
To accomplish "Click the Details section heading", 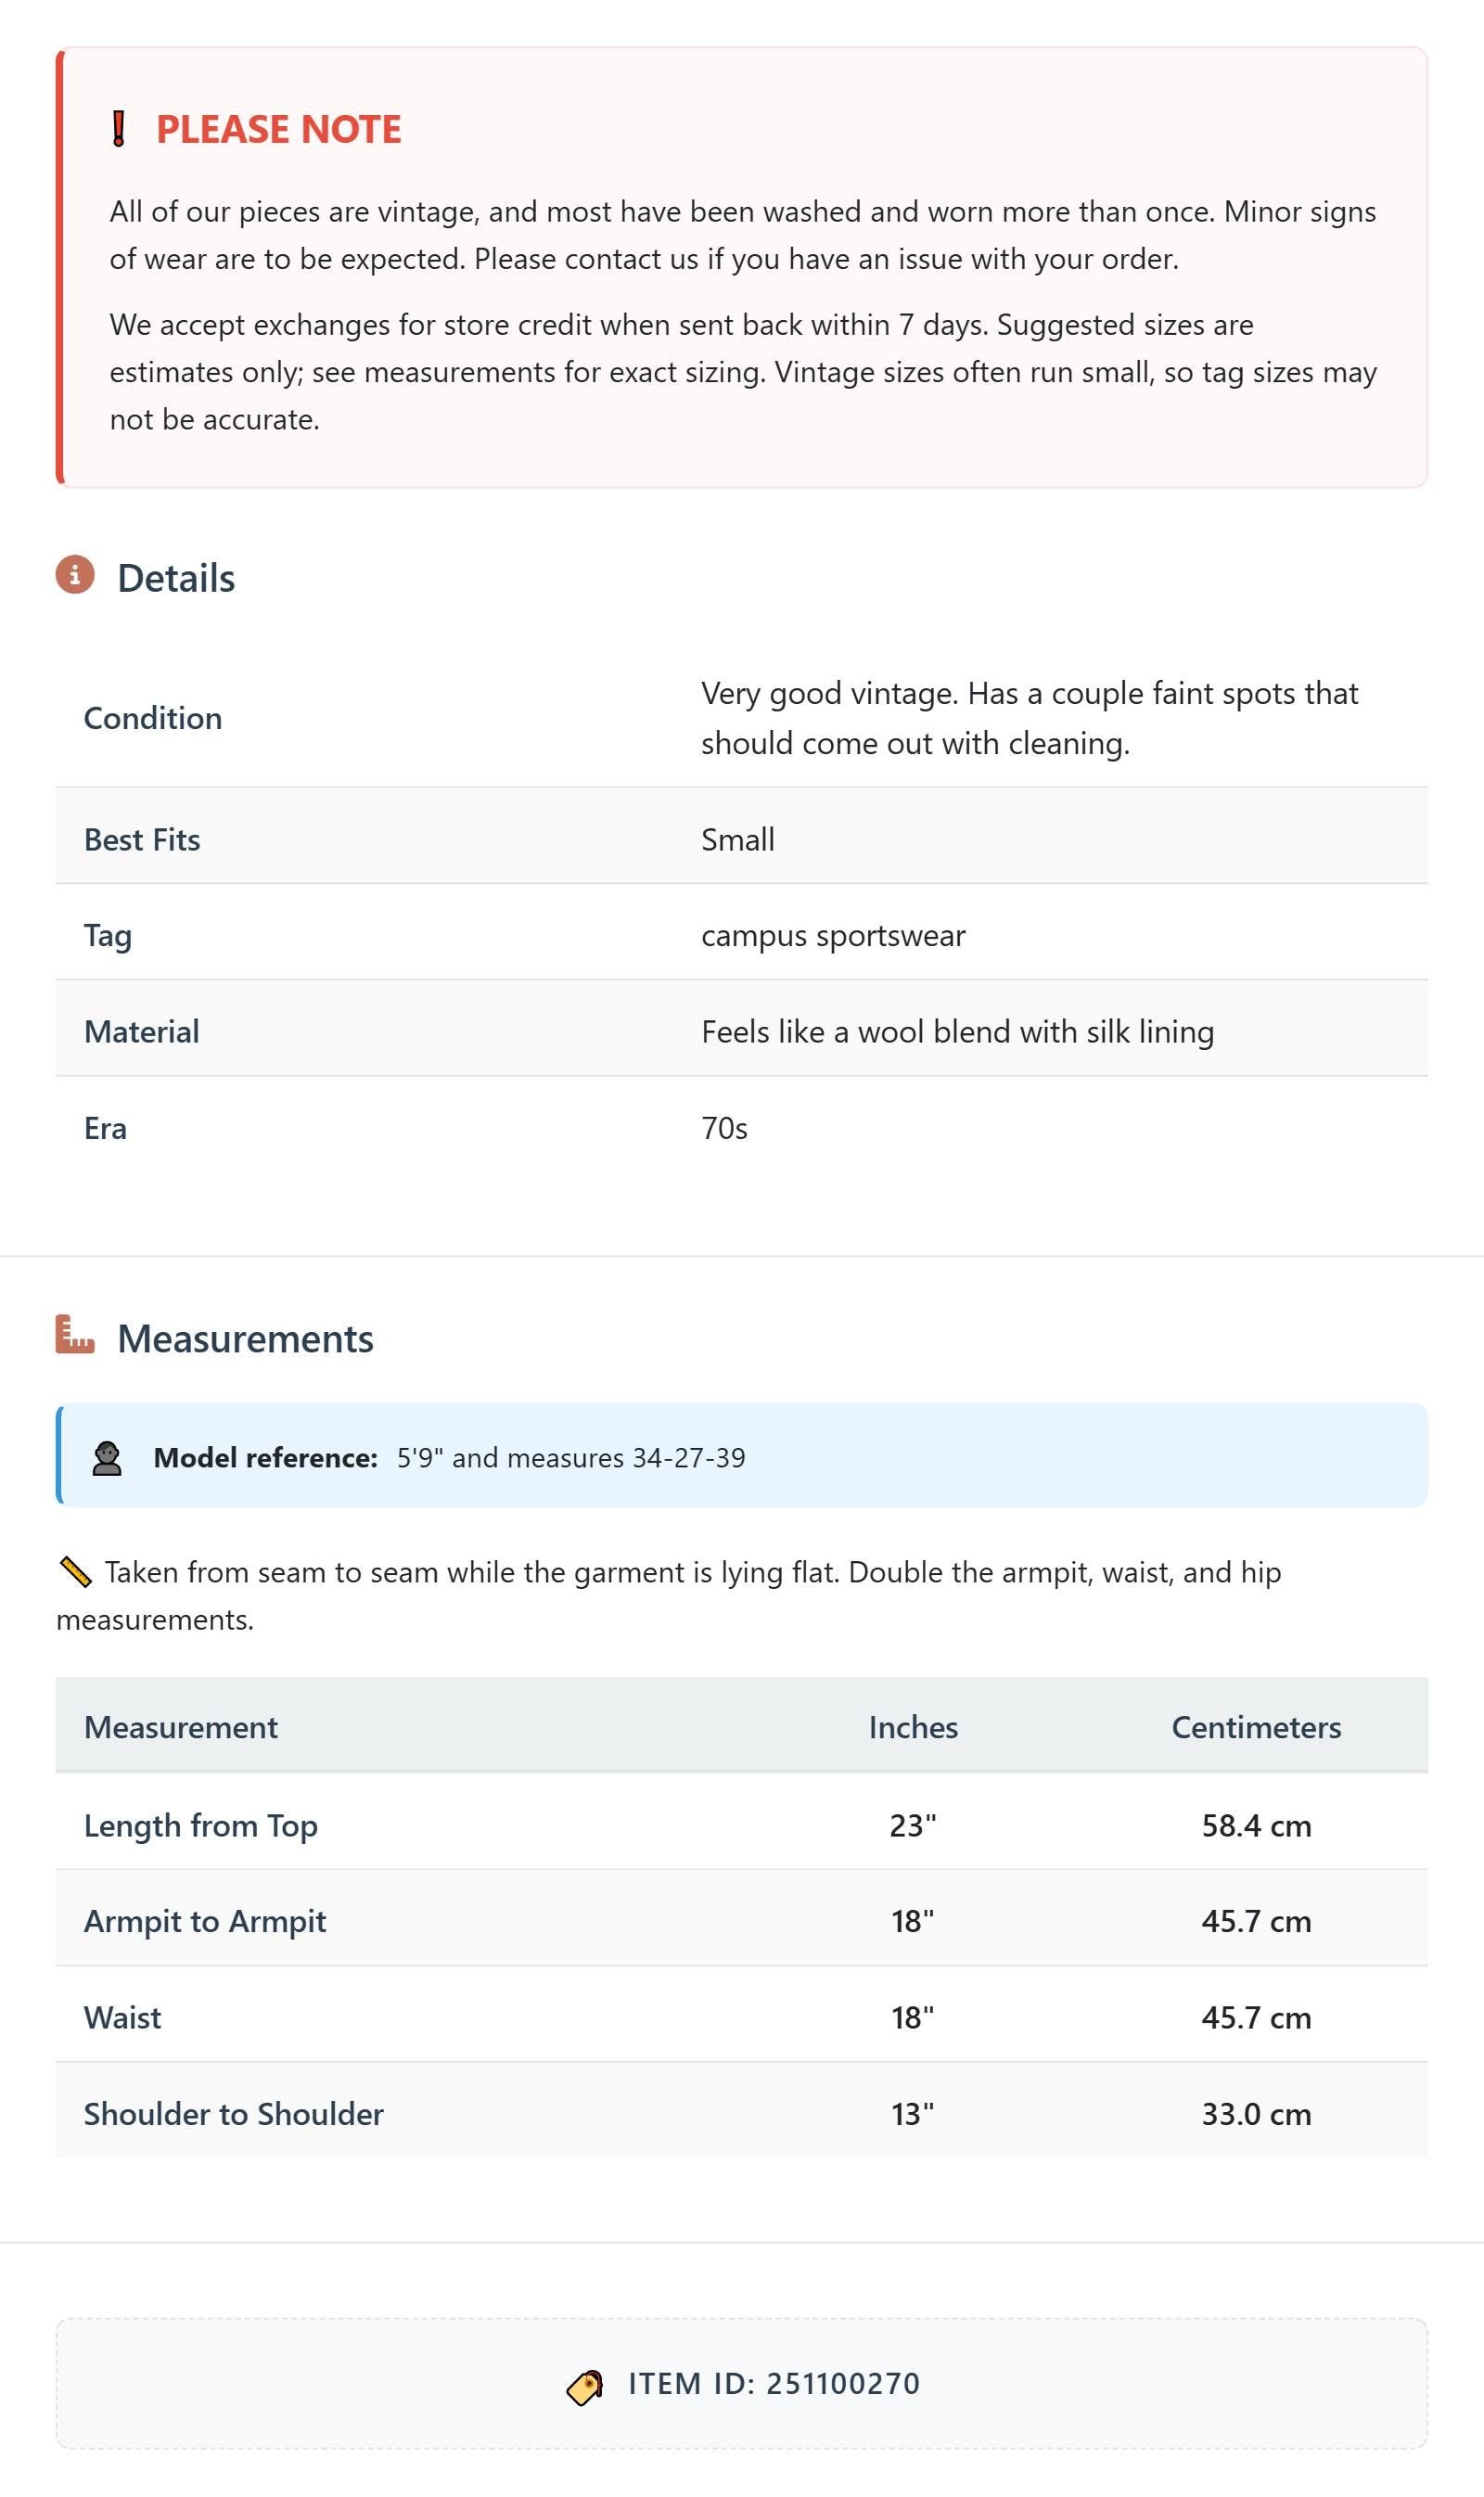I will click(176, 578).
